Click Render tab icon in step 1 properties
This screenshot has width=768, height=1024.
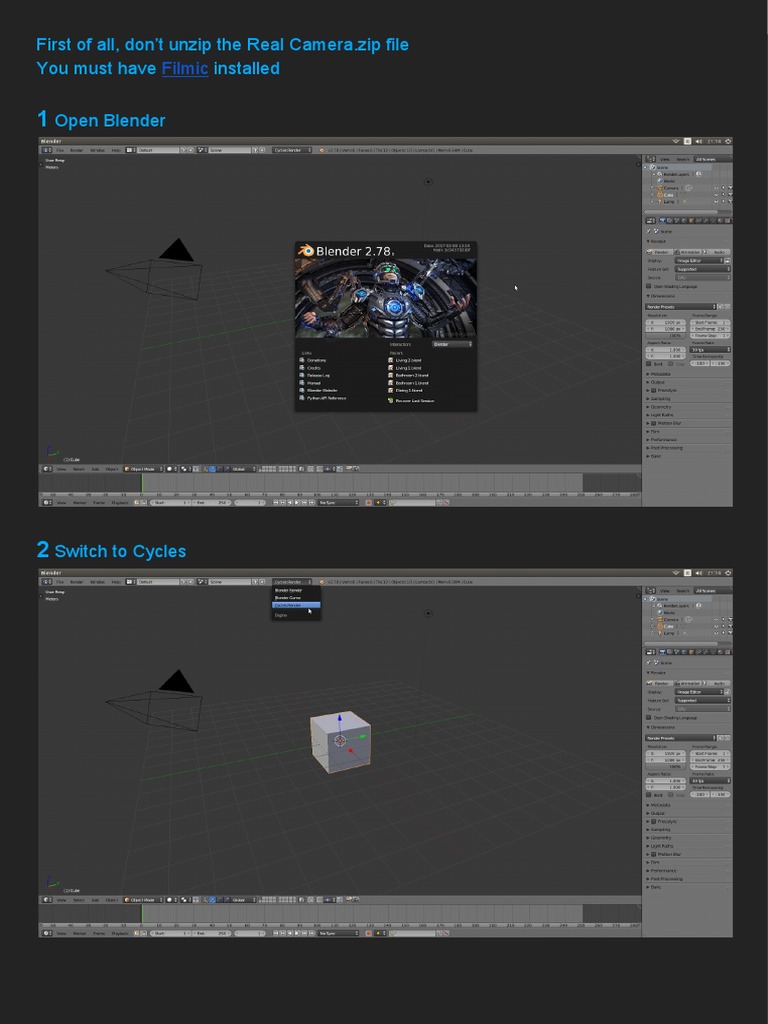click(662, 221)
